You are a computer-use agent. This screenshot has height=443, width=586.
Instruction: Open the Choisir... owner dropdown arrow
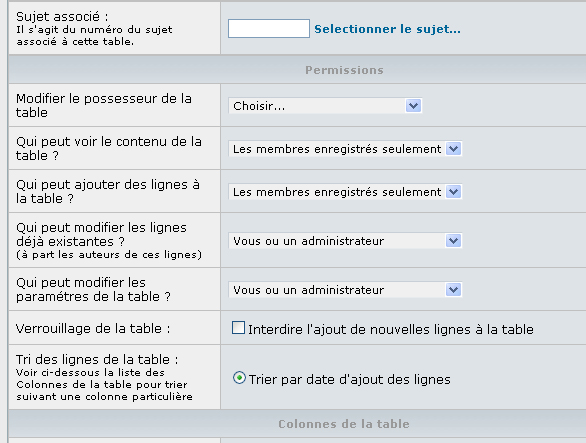pos(413,106)
